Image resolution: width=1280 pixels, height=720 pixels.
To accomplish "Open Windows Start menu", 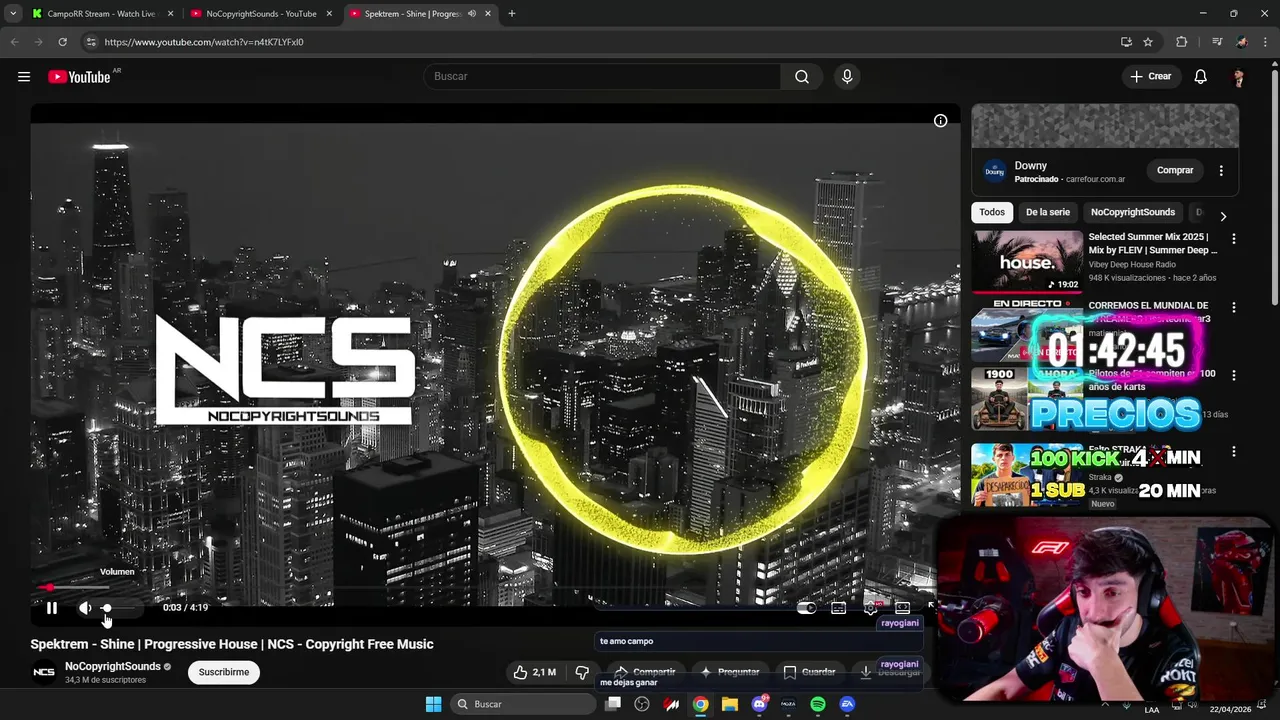I will pos(433,704).
